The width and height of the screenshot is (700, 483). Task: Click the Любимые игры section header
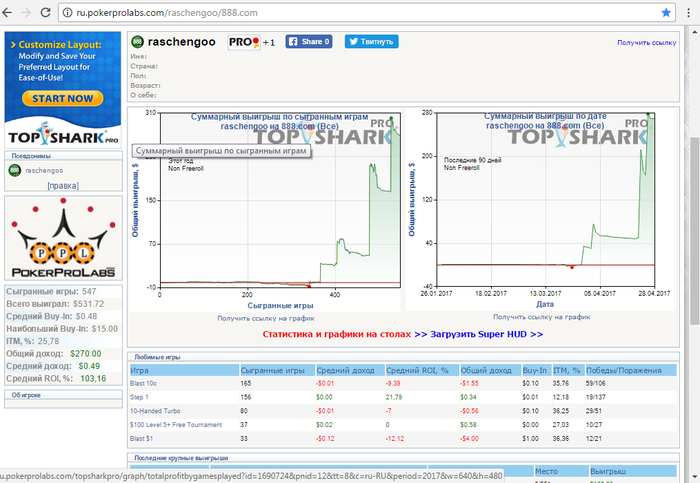coord(403,357)
